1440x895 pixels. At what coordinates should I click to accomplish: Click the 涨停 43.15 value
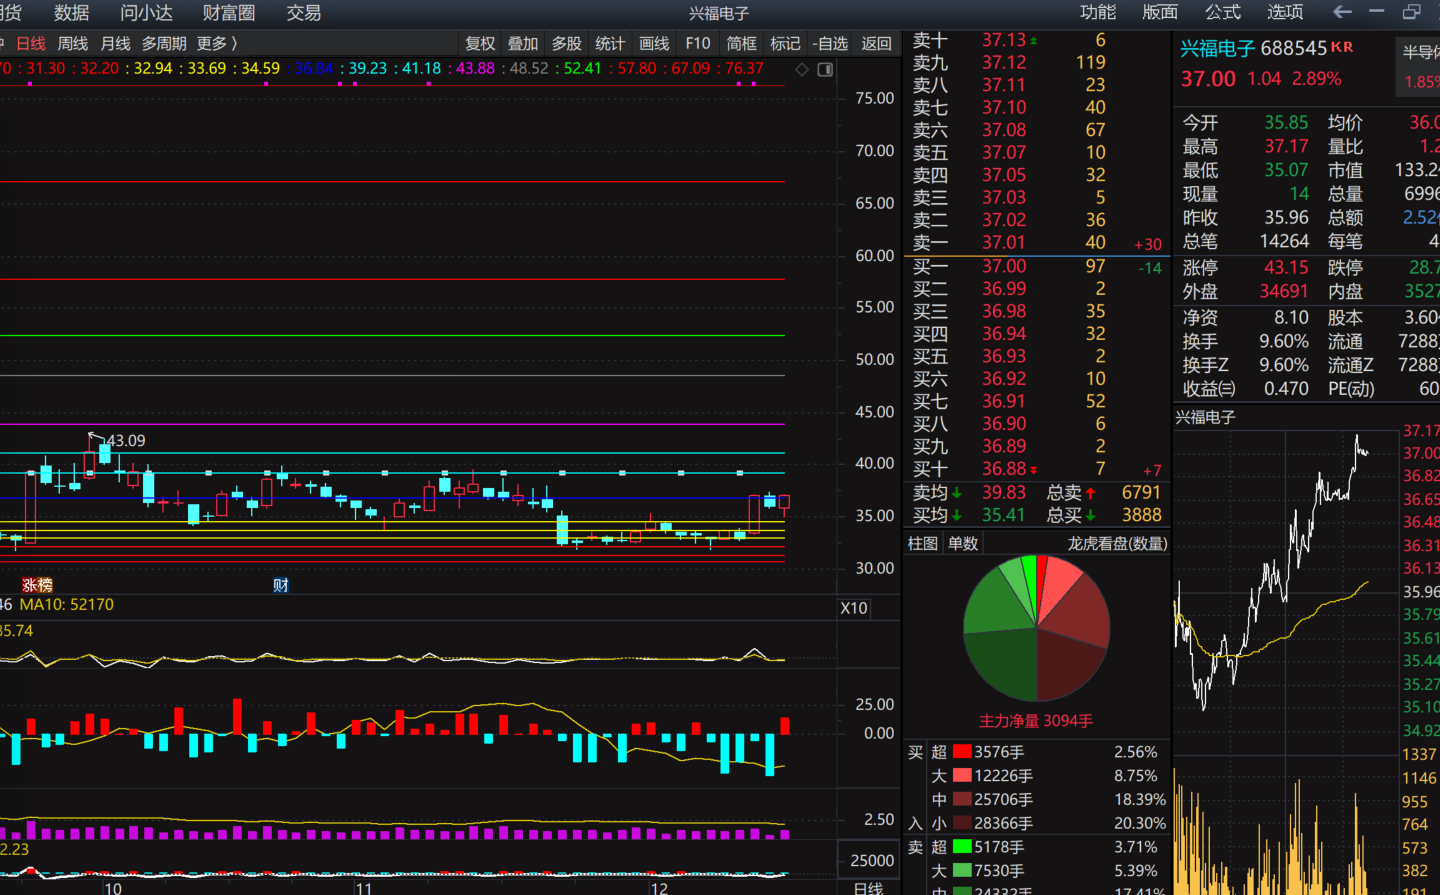[1286, 268]
